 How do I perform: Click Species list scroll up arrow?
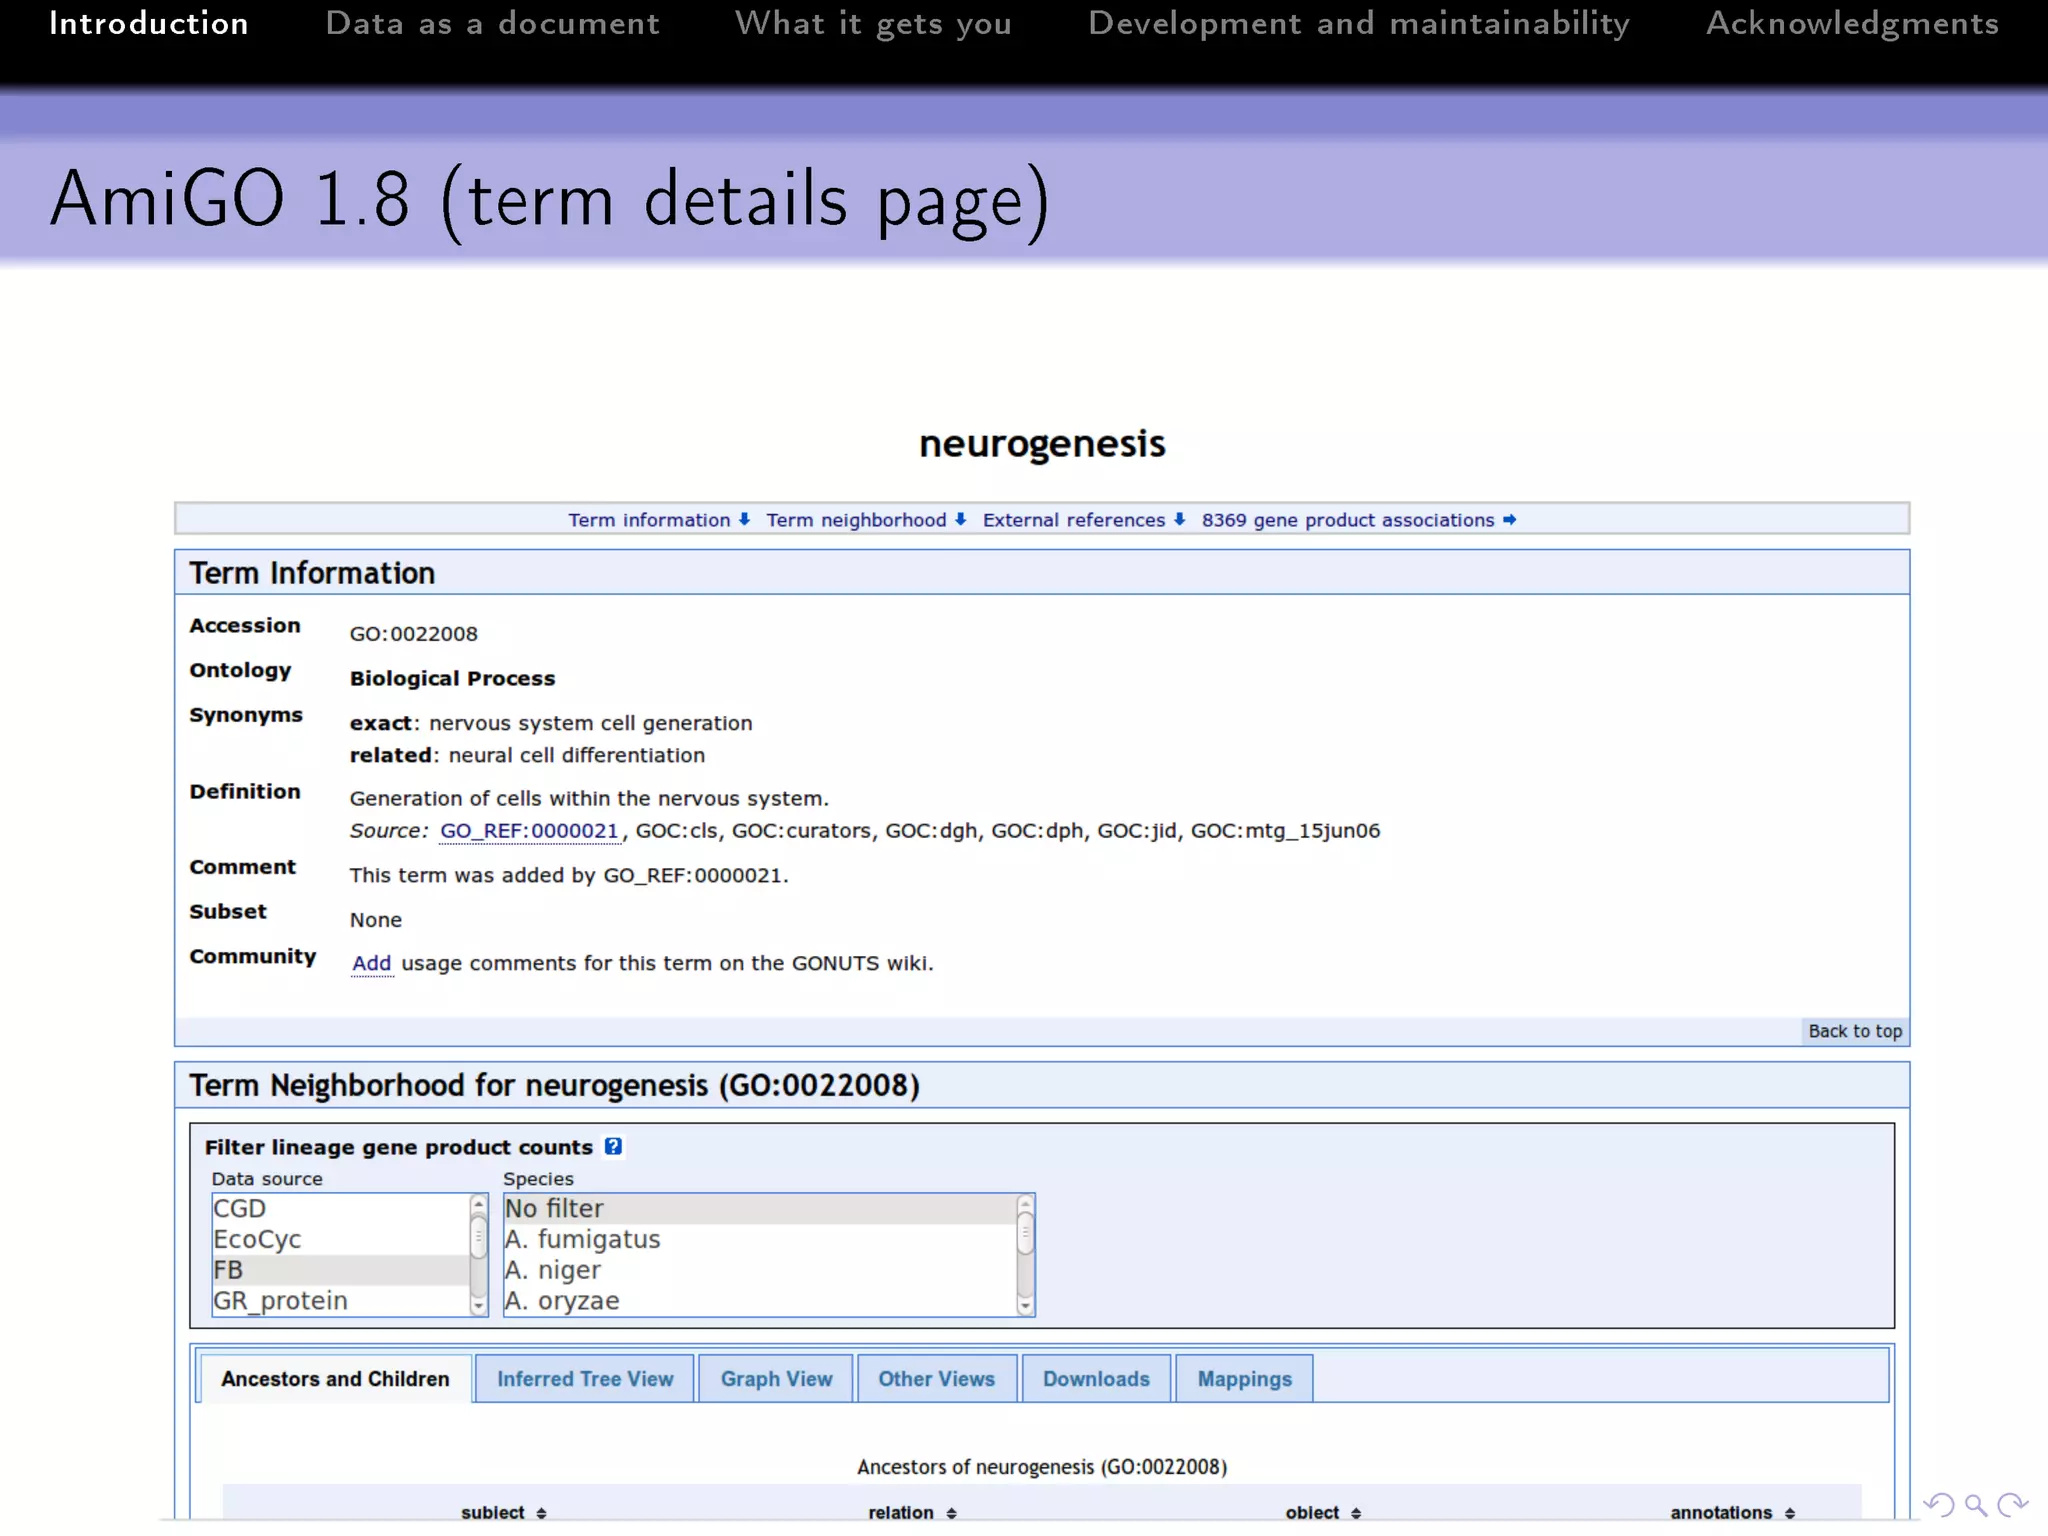1025,1203
